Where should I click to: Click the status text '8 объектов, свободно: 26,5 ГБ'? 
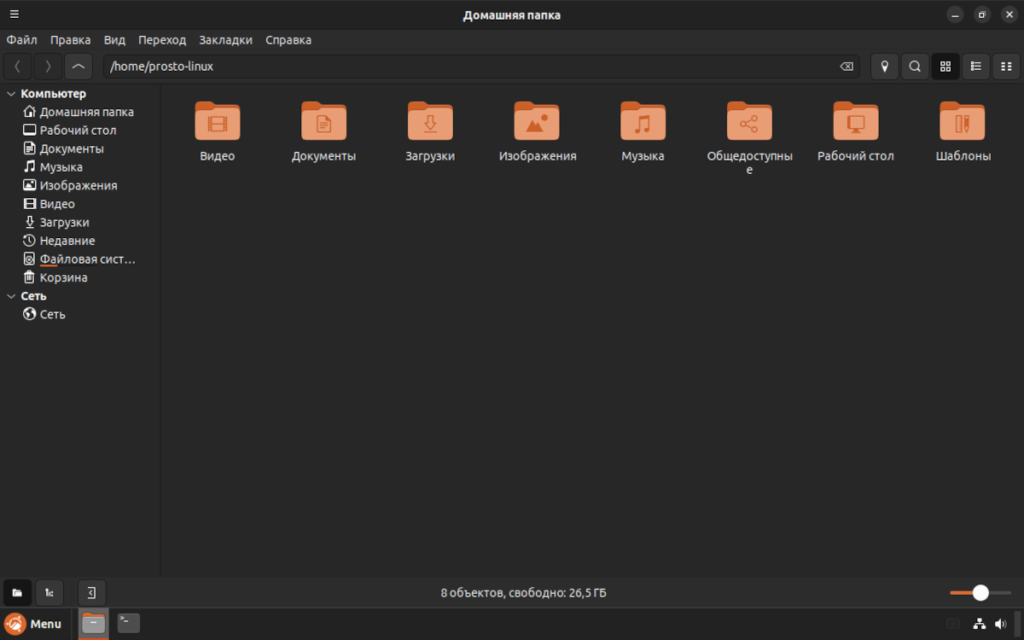click(x=523, y=593)
